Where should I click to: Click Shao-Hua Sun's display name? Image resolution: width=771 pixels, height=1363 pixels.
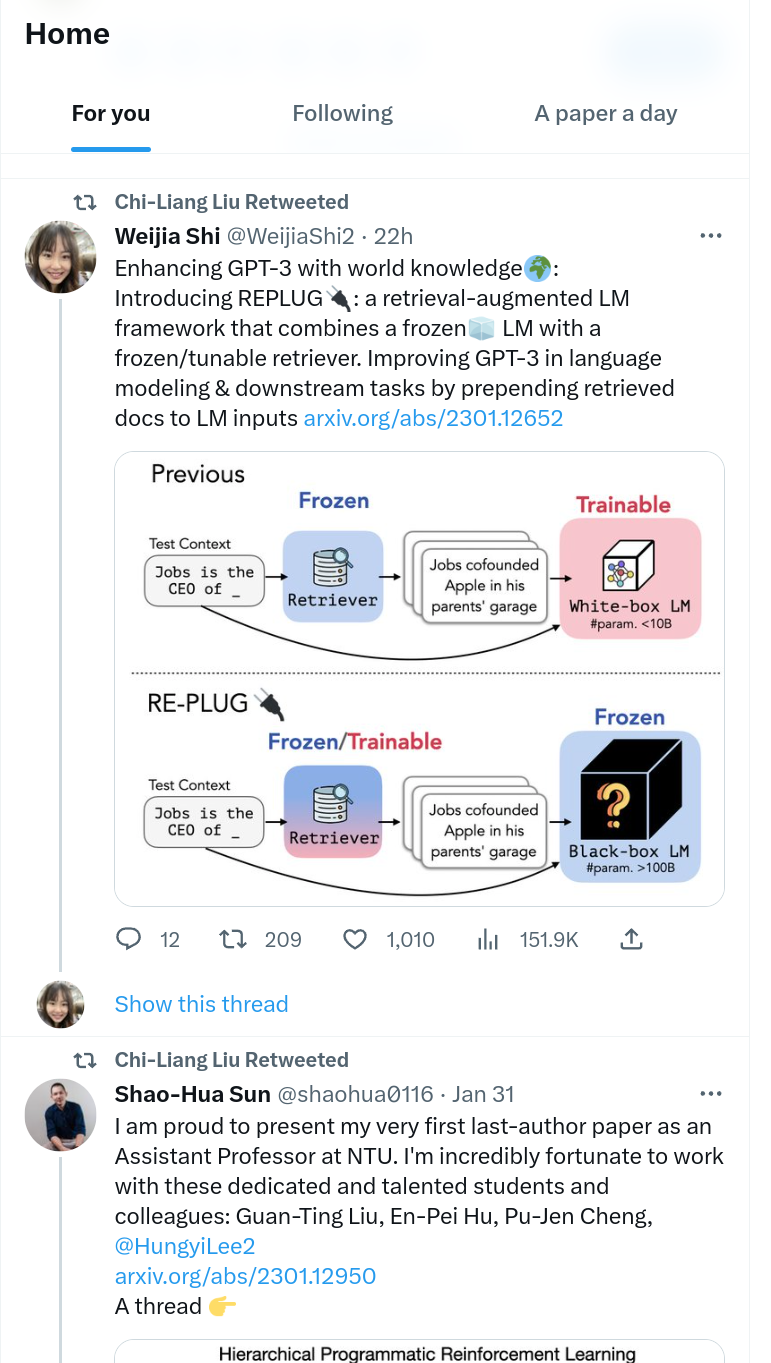(193, 1094)
